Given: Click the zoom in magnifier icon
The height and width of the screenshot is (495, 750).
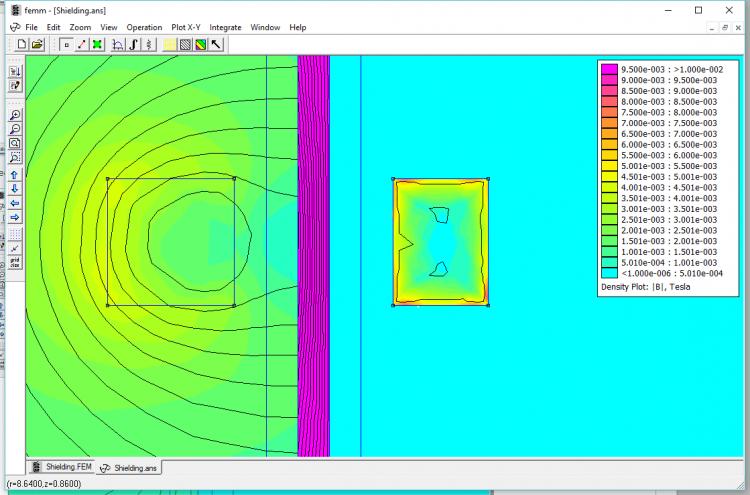Looking at the screenshot, I should point(15,115).
